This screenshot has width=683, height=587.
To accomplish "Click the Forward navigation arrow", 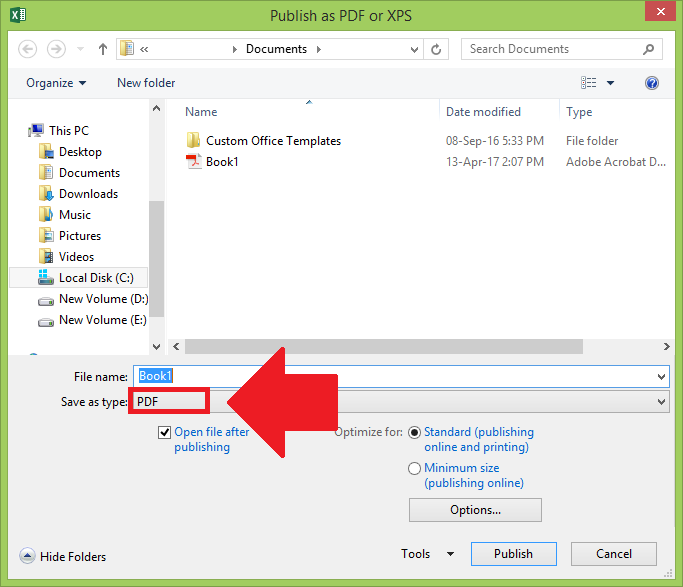I will point(56,49).
